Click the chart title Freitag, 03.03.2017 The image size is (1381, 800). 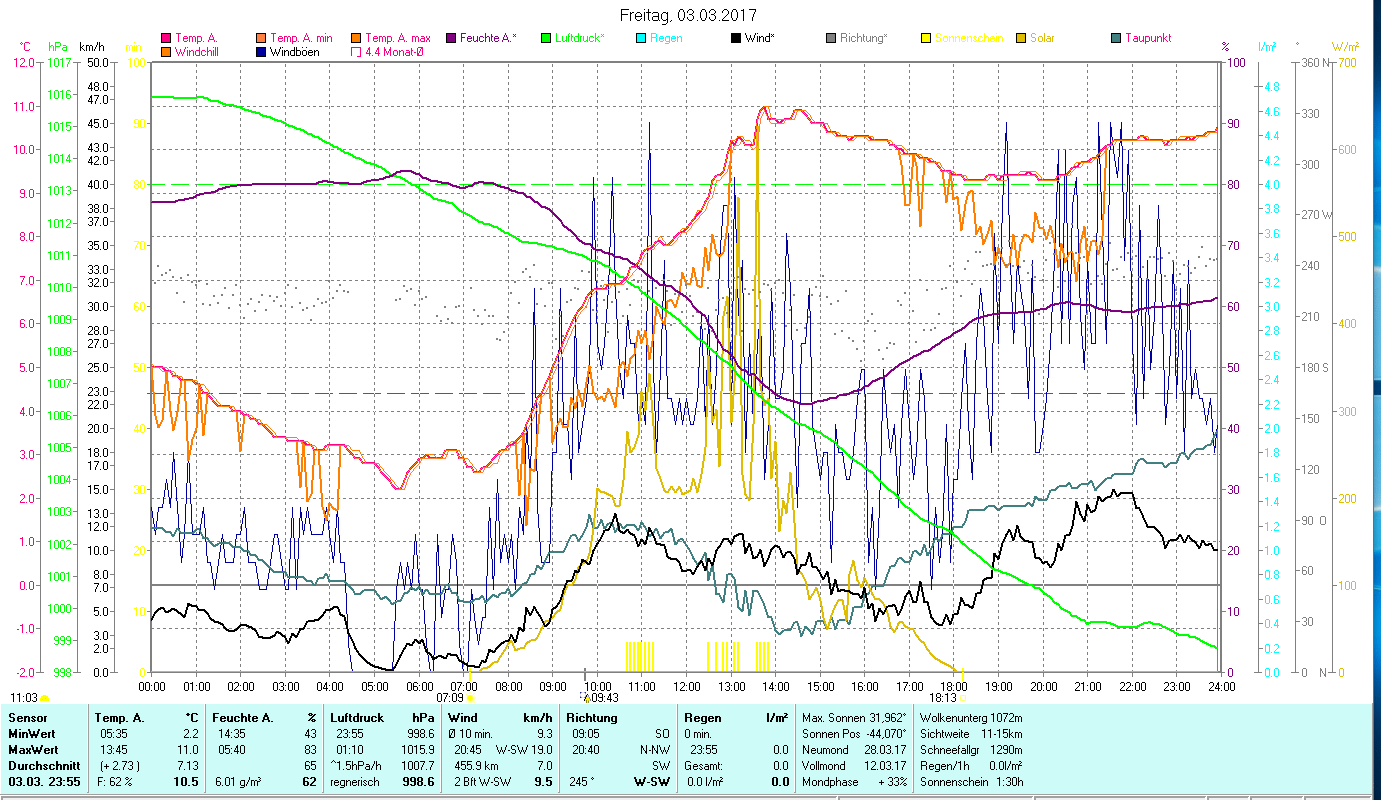(688, 16)
